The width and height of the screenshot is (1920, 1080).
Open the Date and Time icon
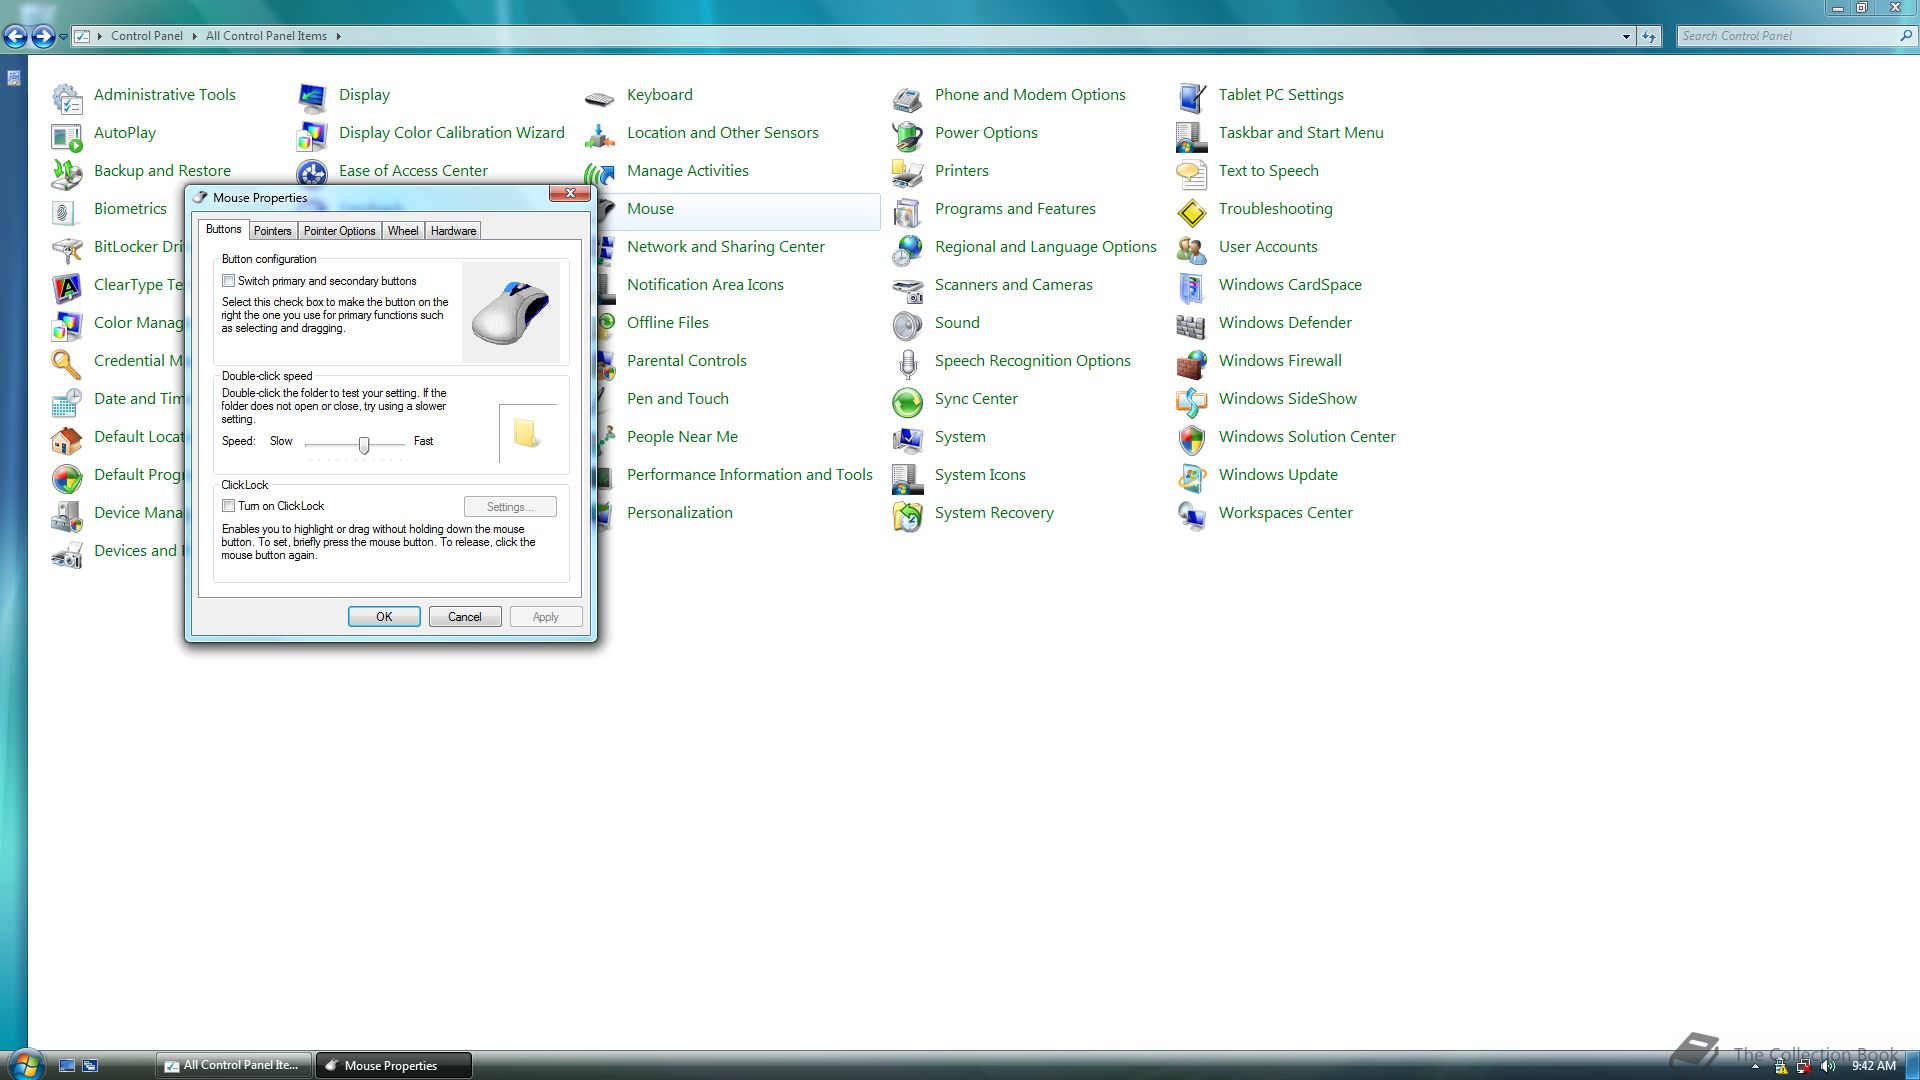(x=67, y=401)
